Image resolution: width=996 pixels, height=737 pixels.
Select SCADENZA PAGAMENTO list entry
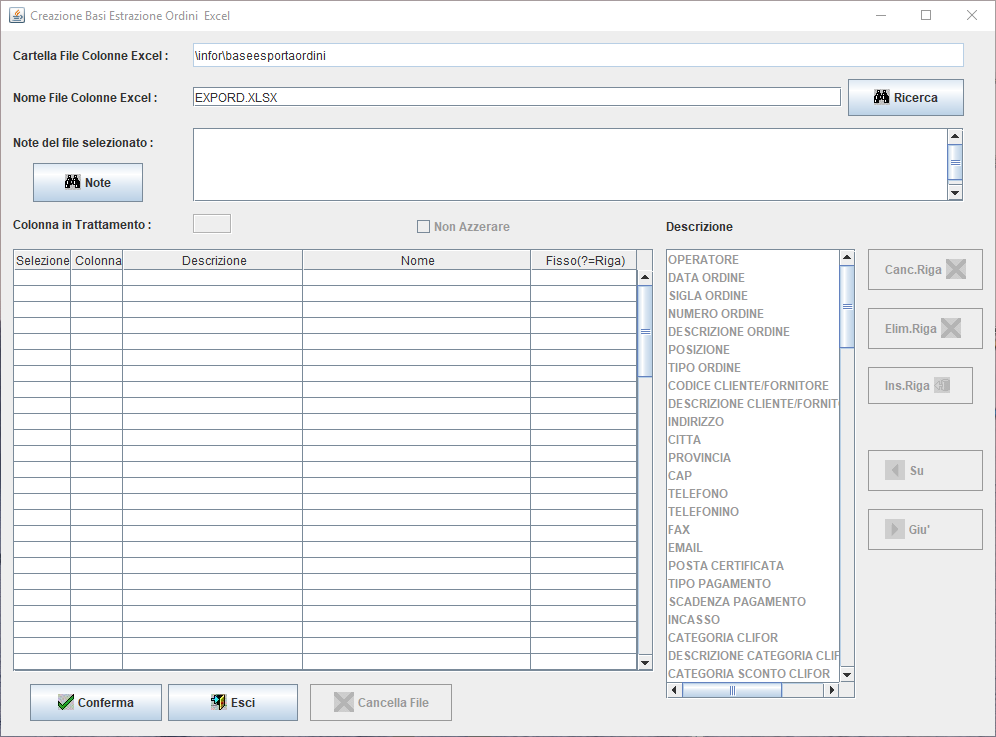pos(753,602)
